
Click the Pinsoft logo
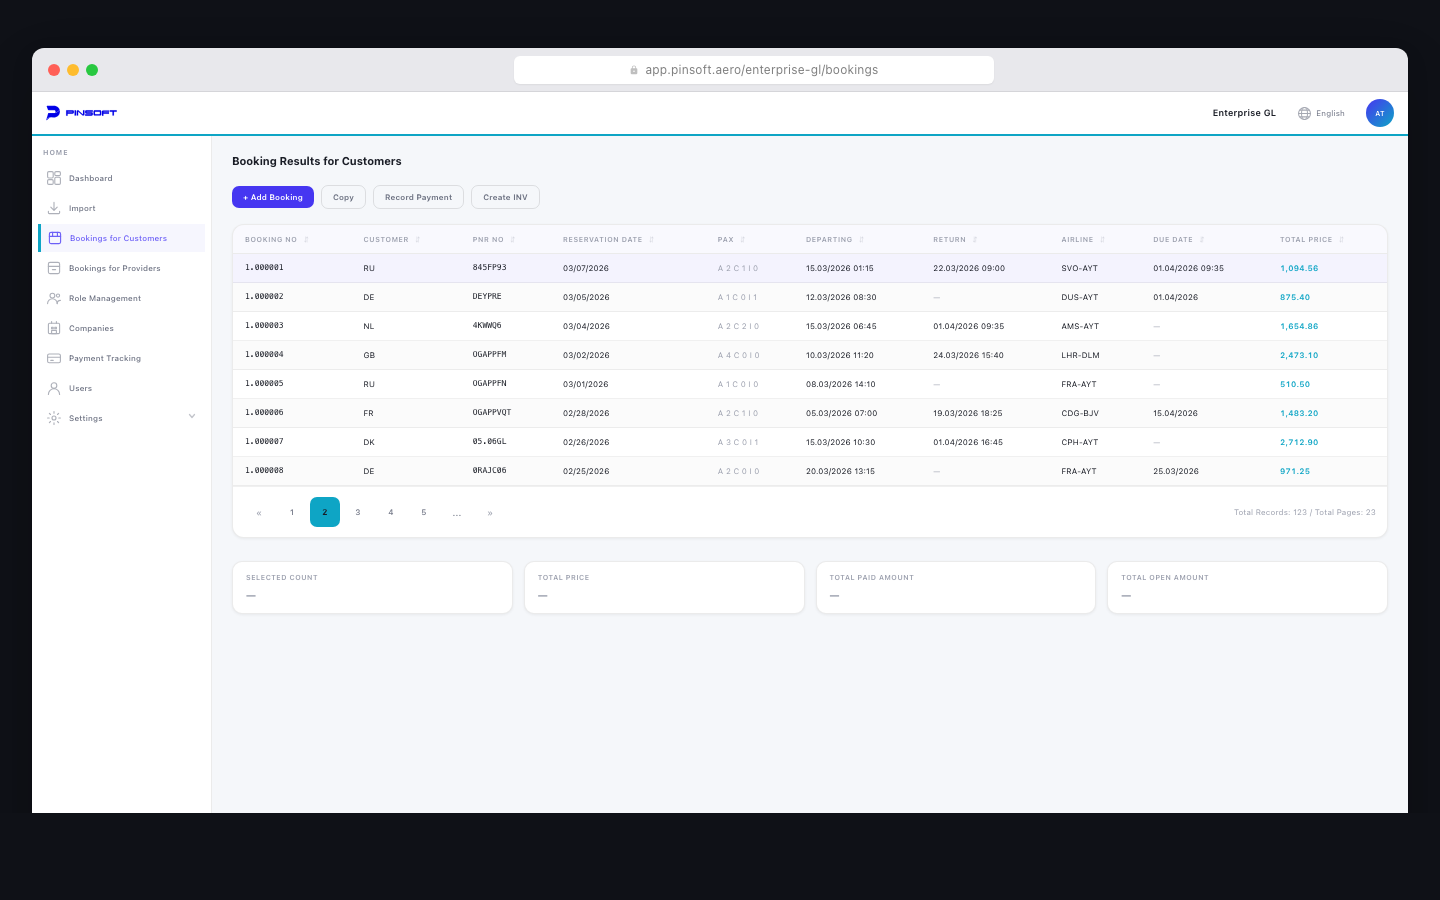tap(82, 112)
